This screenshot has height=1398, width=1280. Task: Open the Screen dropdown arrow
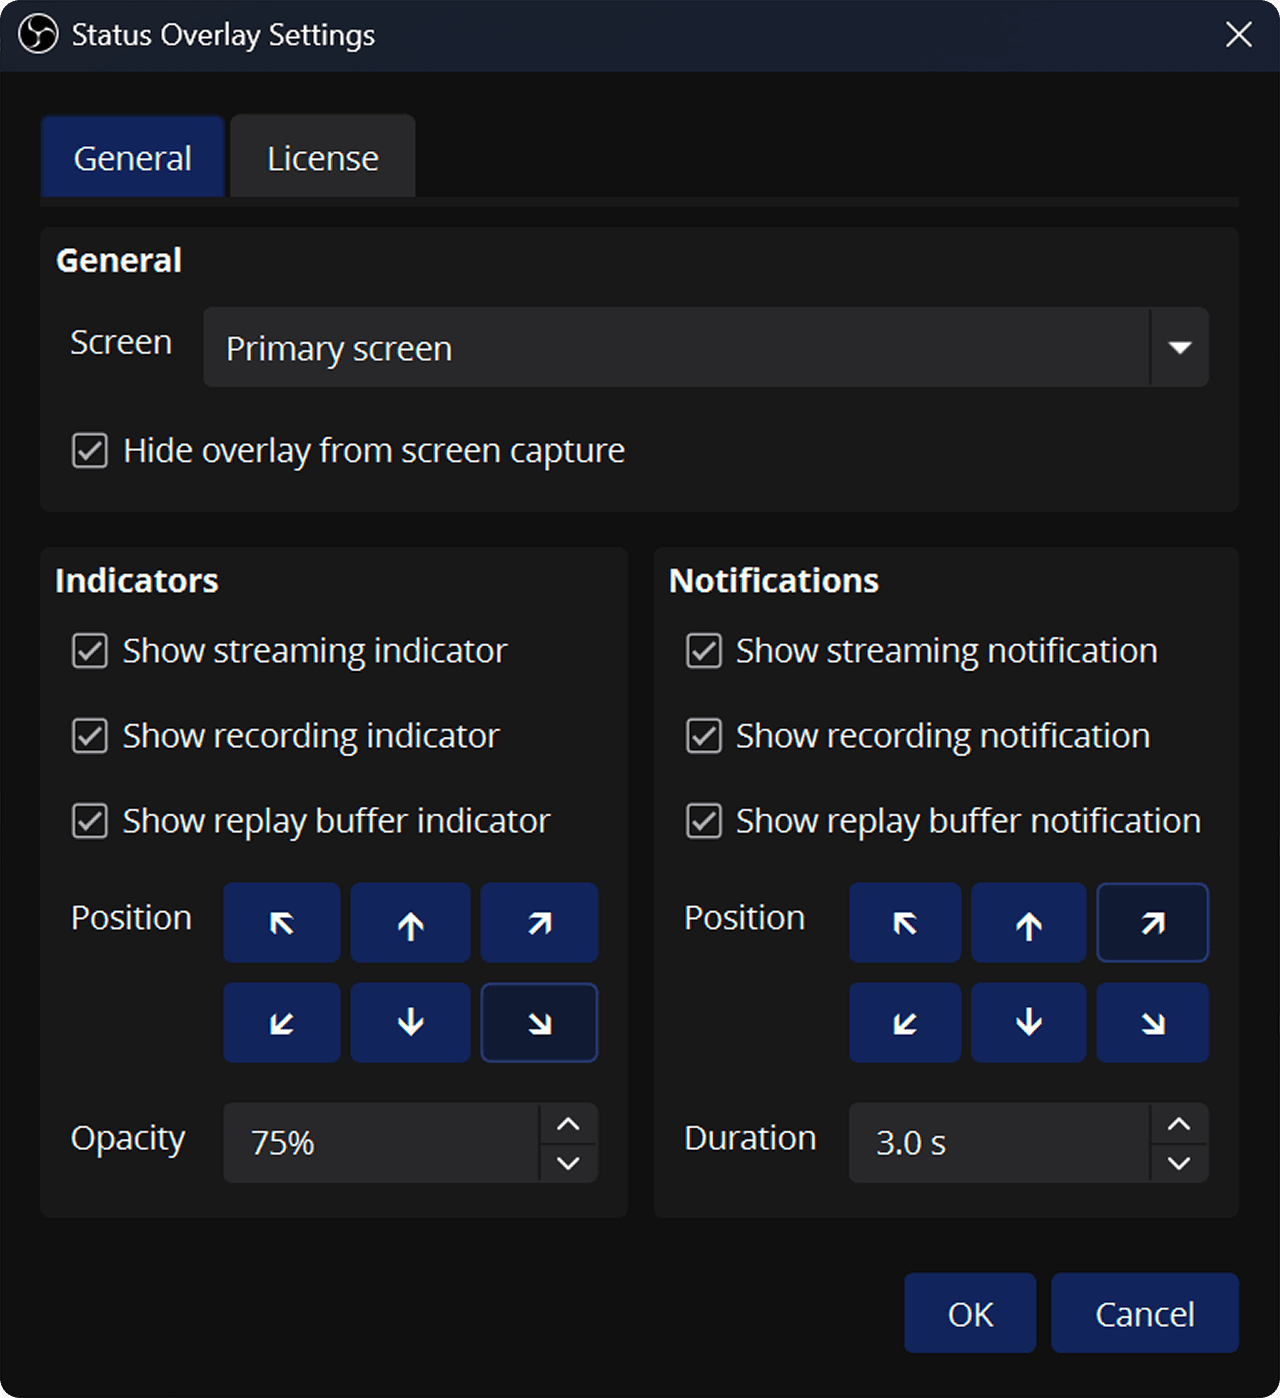1180,348
